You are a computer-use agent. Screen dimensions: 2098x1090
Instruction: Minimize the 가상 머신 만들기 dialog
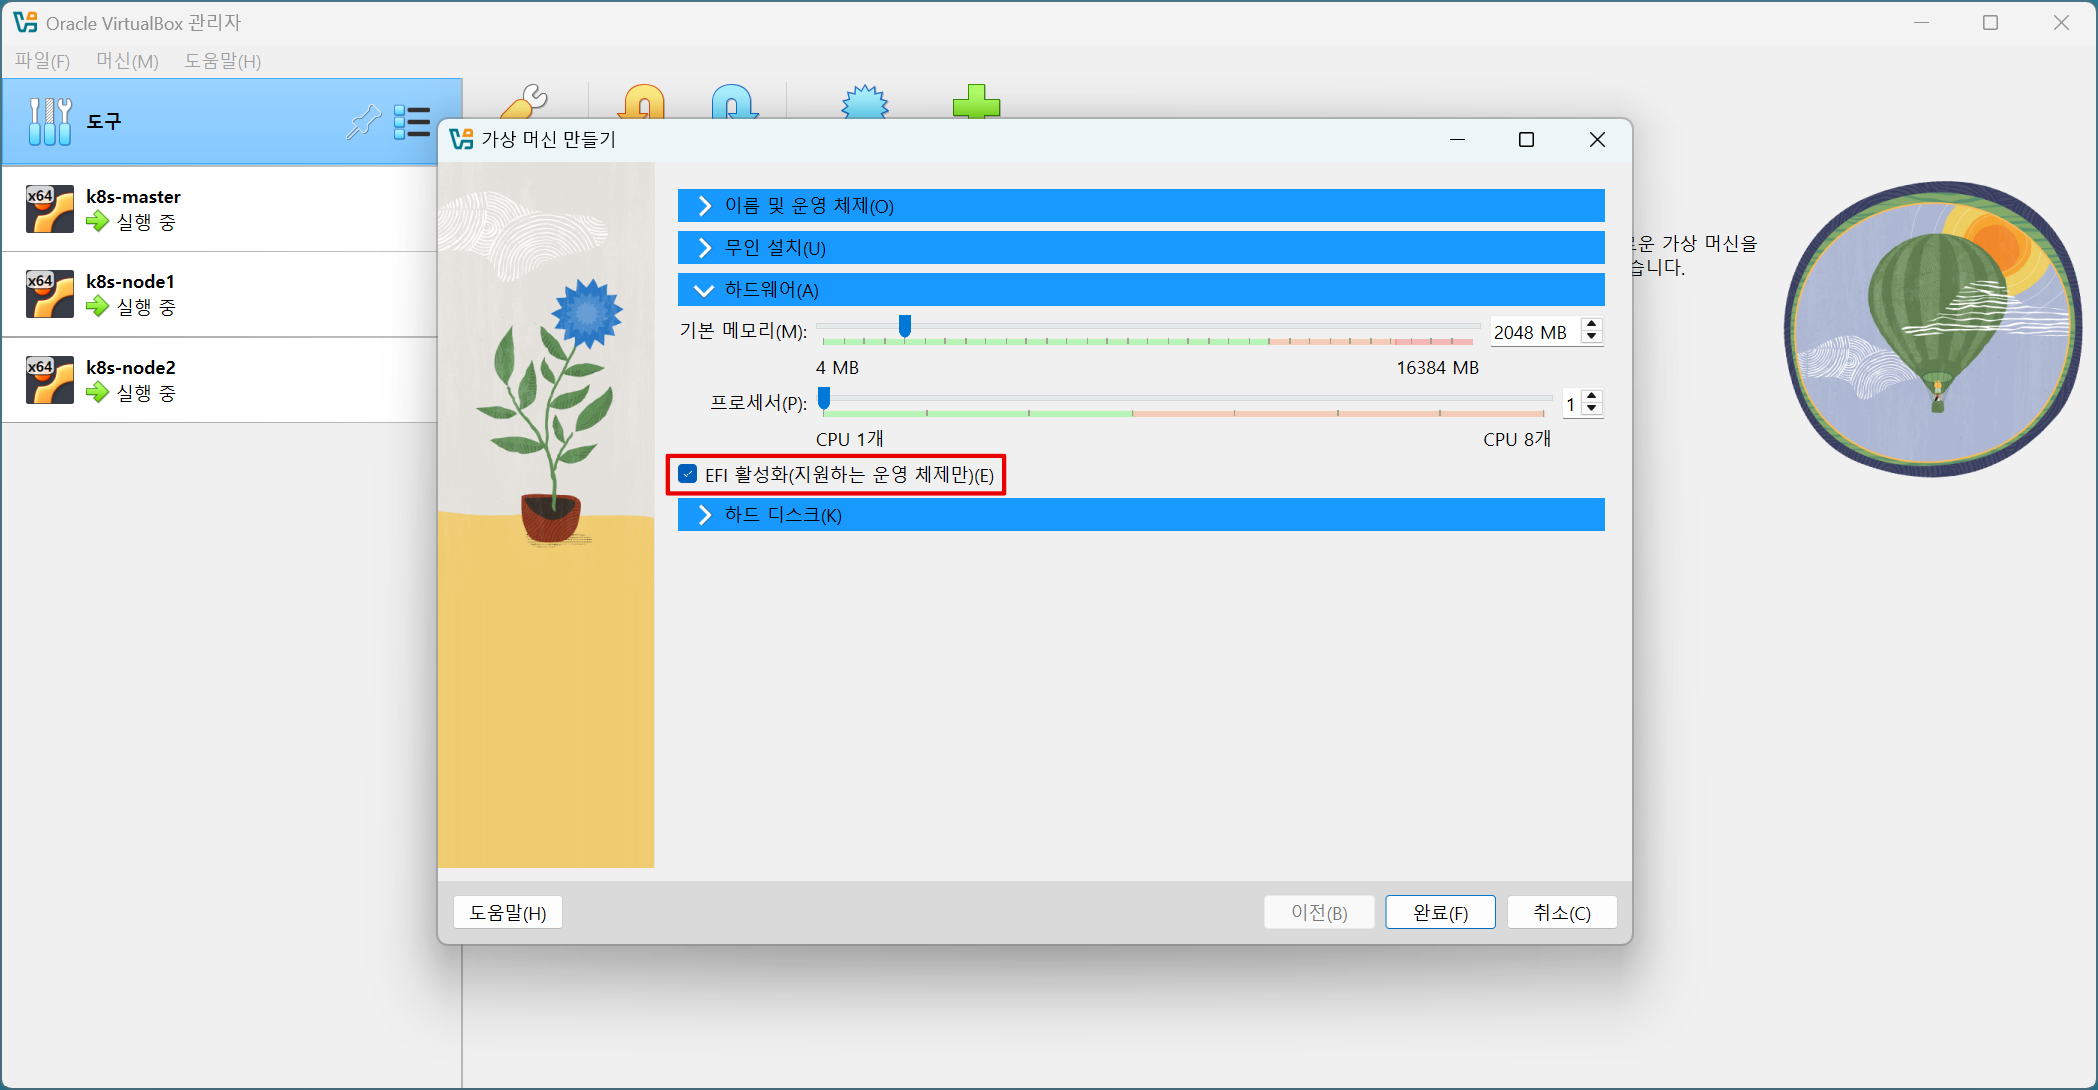pyautogui.click(x=1457, y=140)
